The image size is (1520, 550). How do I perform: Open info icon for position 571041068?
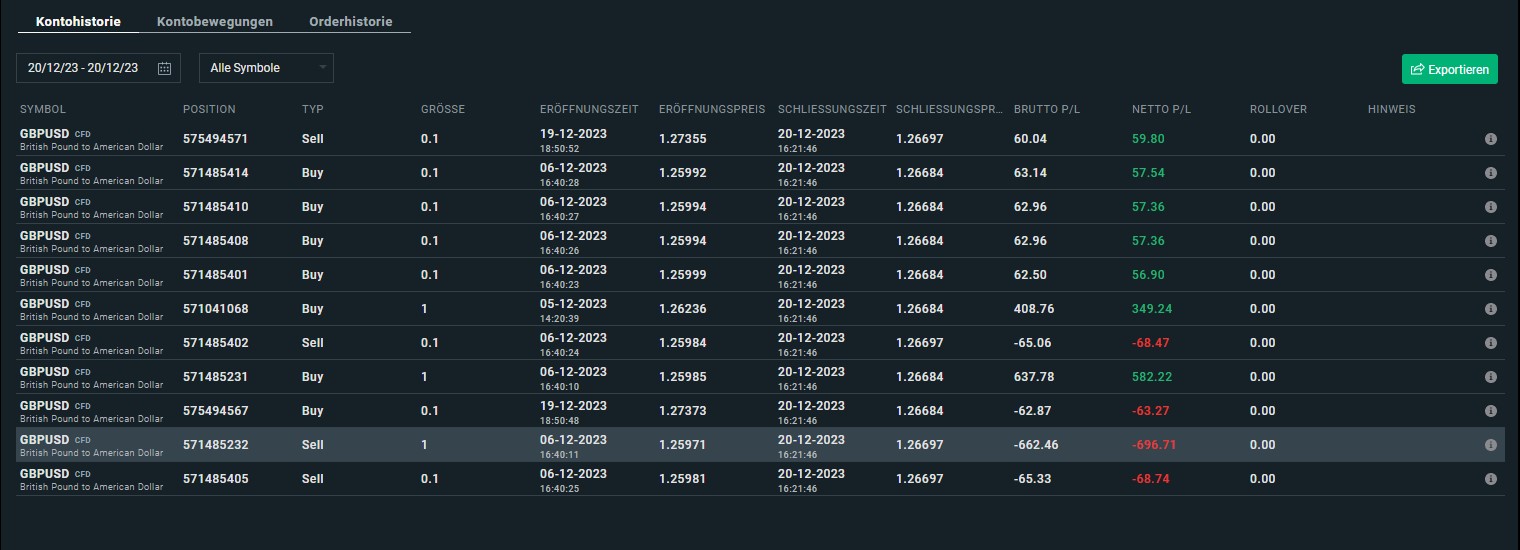click(x=1490, y=309)
